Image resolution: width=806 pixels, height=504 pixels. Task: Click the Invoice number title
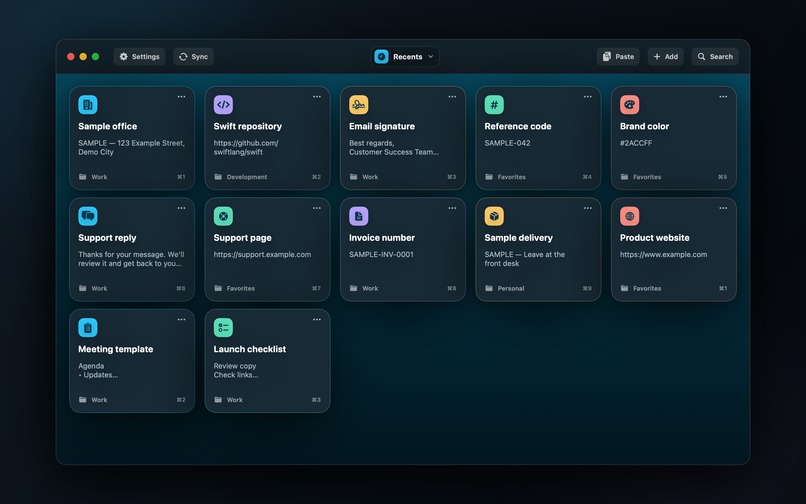tap(382, 238)
